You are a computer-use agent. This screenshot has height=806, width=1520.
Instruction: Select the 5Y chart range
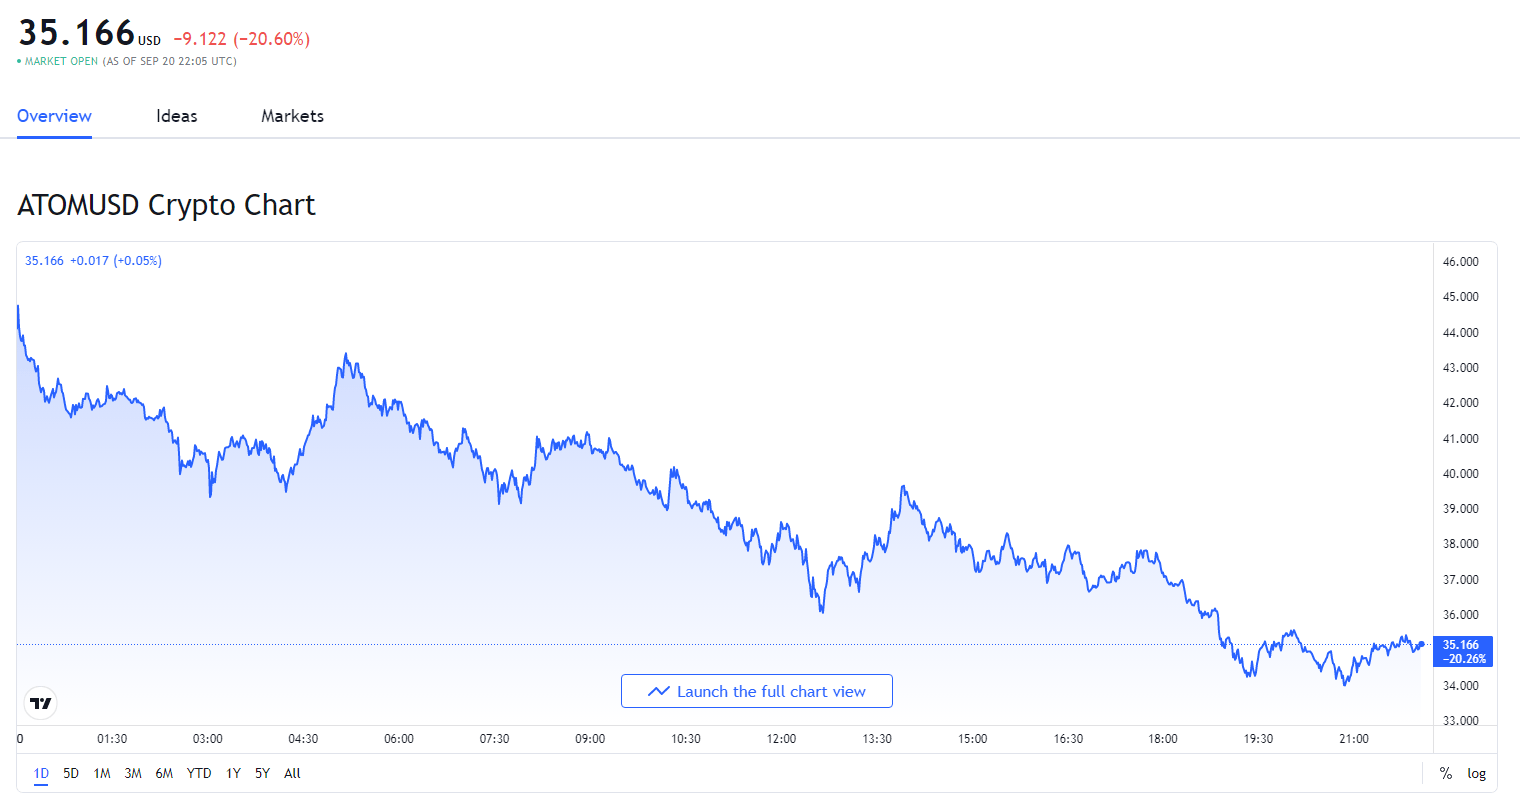[261, 773]
